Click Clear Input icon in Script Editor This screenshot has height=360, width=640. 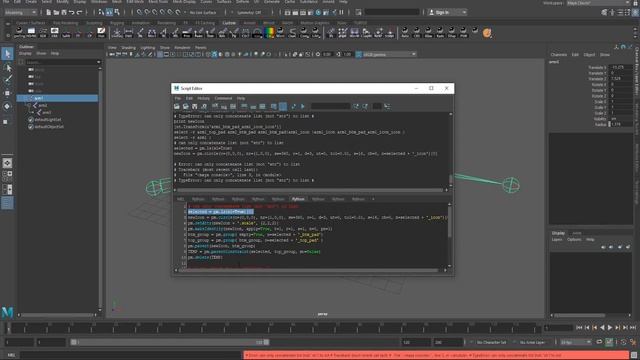coord(224,107)
